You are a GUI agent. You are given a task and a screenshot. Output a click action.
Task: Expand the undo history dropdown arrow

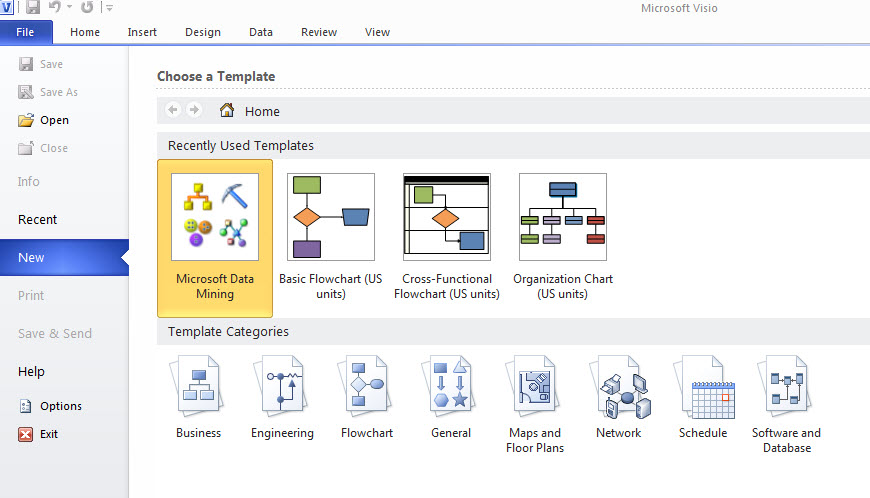coord(70,8)
